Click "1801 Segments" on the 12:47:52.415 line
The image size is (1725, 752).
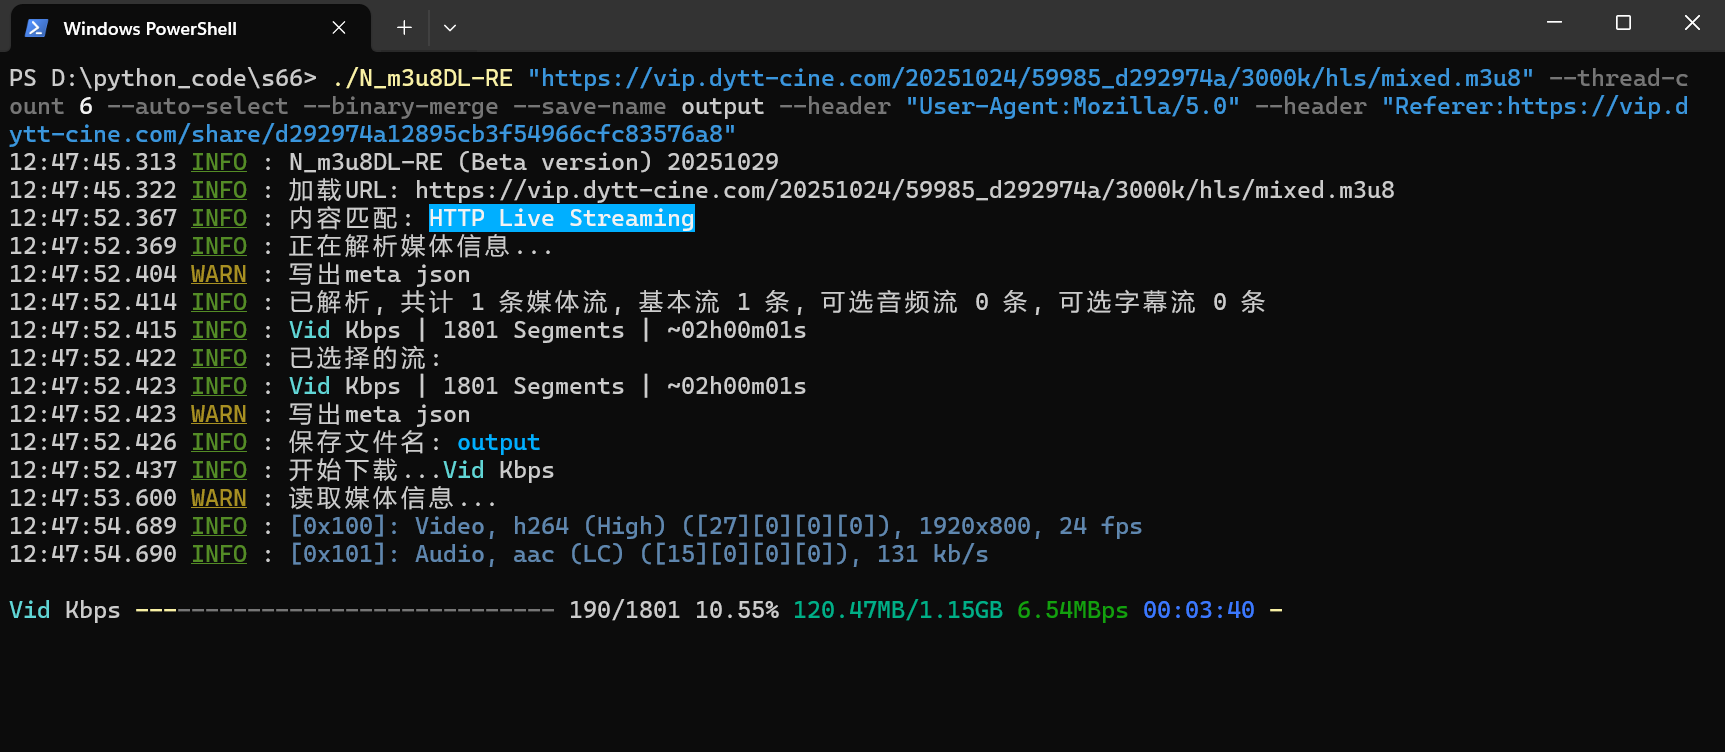tap(534, 330)
